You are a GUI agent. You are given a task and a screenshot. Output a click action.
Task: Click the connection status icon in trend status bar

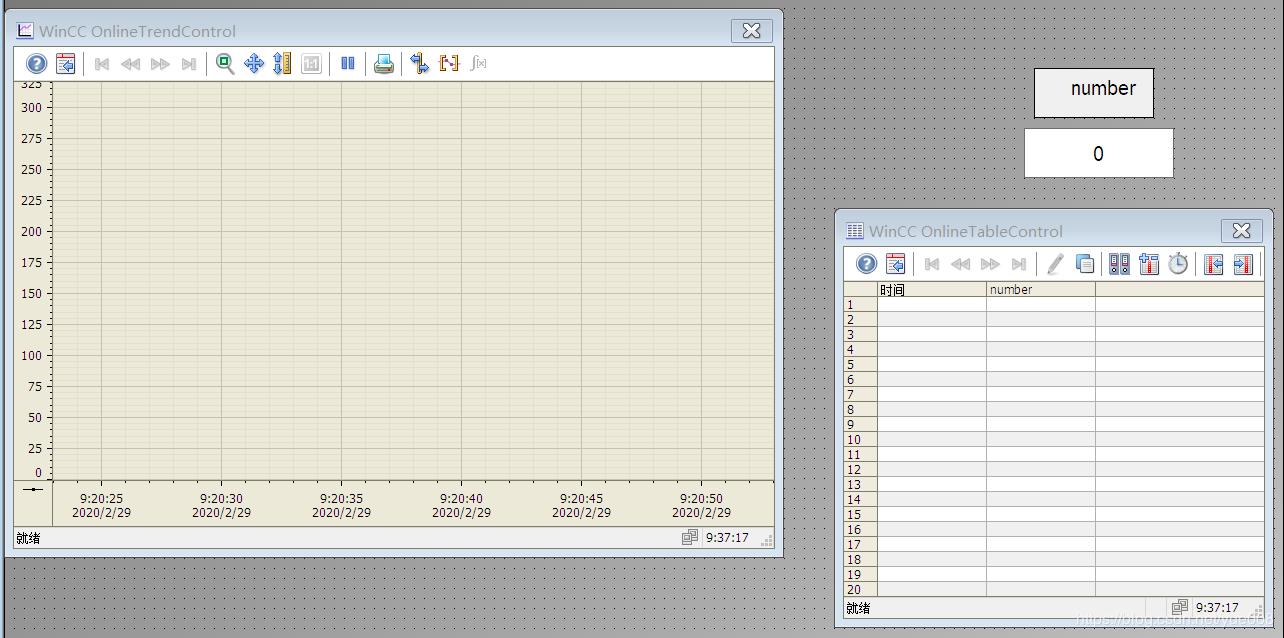[x=690, y=538]
